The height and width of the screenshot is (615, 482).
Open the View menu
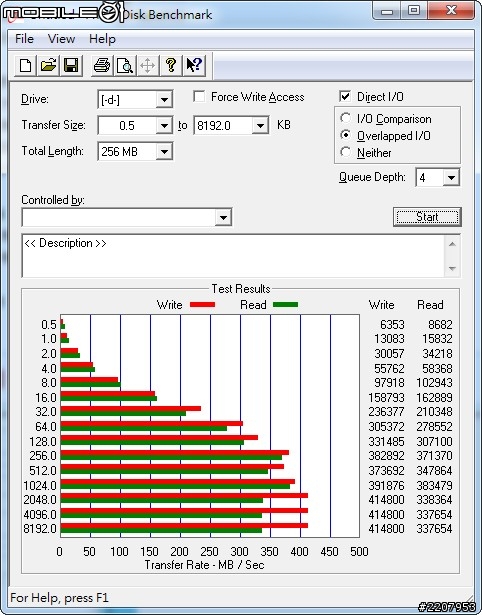[61, 39]
